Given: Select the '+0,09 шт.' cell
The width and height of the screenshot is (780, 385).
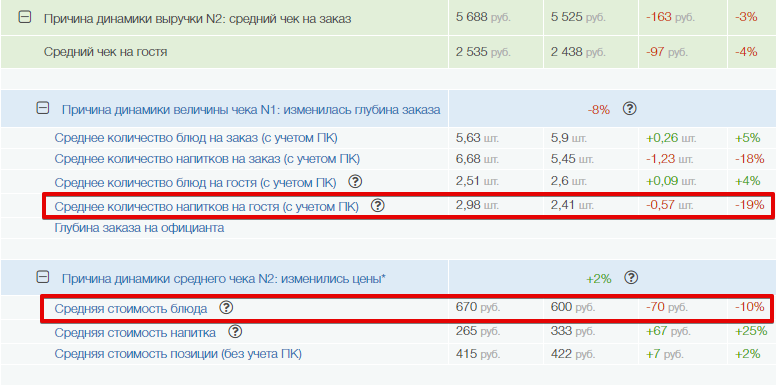Looking at the screenshot, I should click(x=671, y=181).
